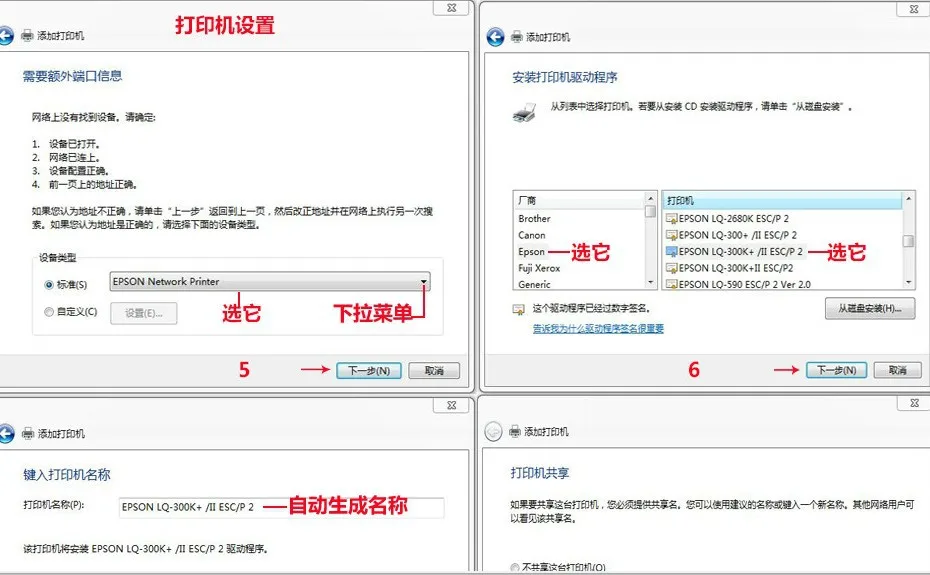
Task: Click the printer title icon in the port info window
Action: [x=27, y=36]
